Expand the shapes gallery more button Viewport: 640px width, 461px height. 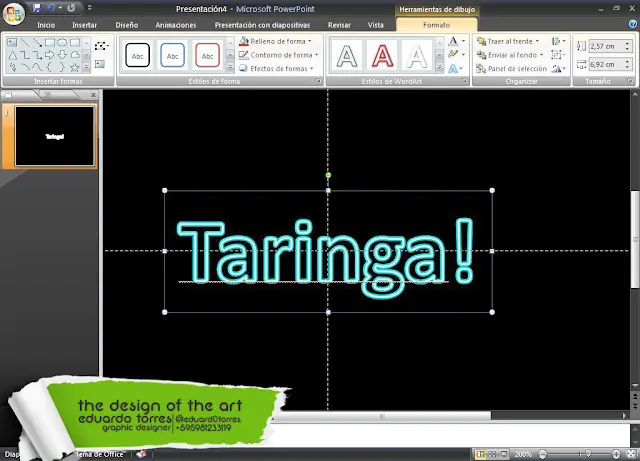(87, 67)
